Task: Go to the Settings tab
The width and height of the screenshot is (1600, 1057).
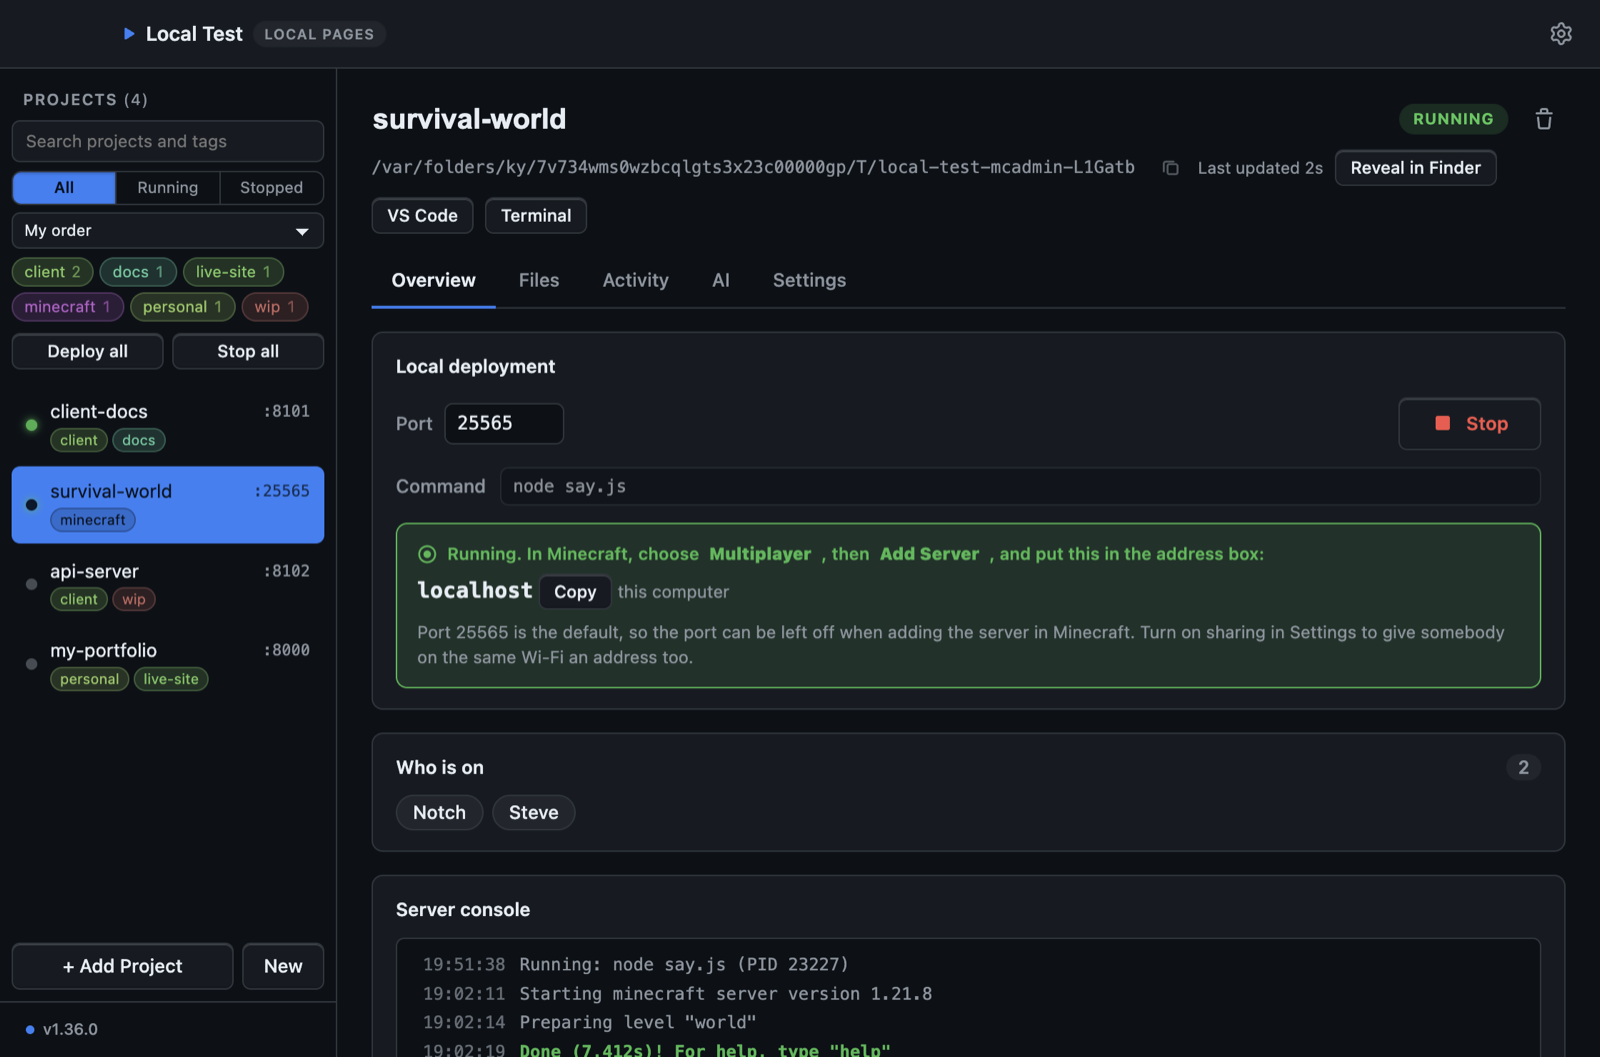Action: (809, 281)
